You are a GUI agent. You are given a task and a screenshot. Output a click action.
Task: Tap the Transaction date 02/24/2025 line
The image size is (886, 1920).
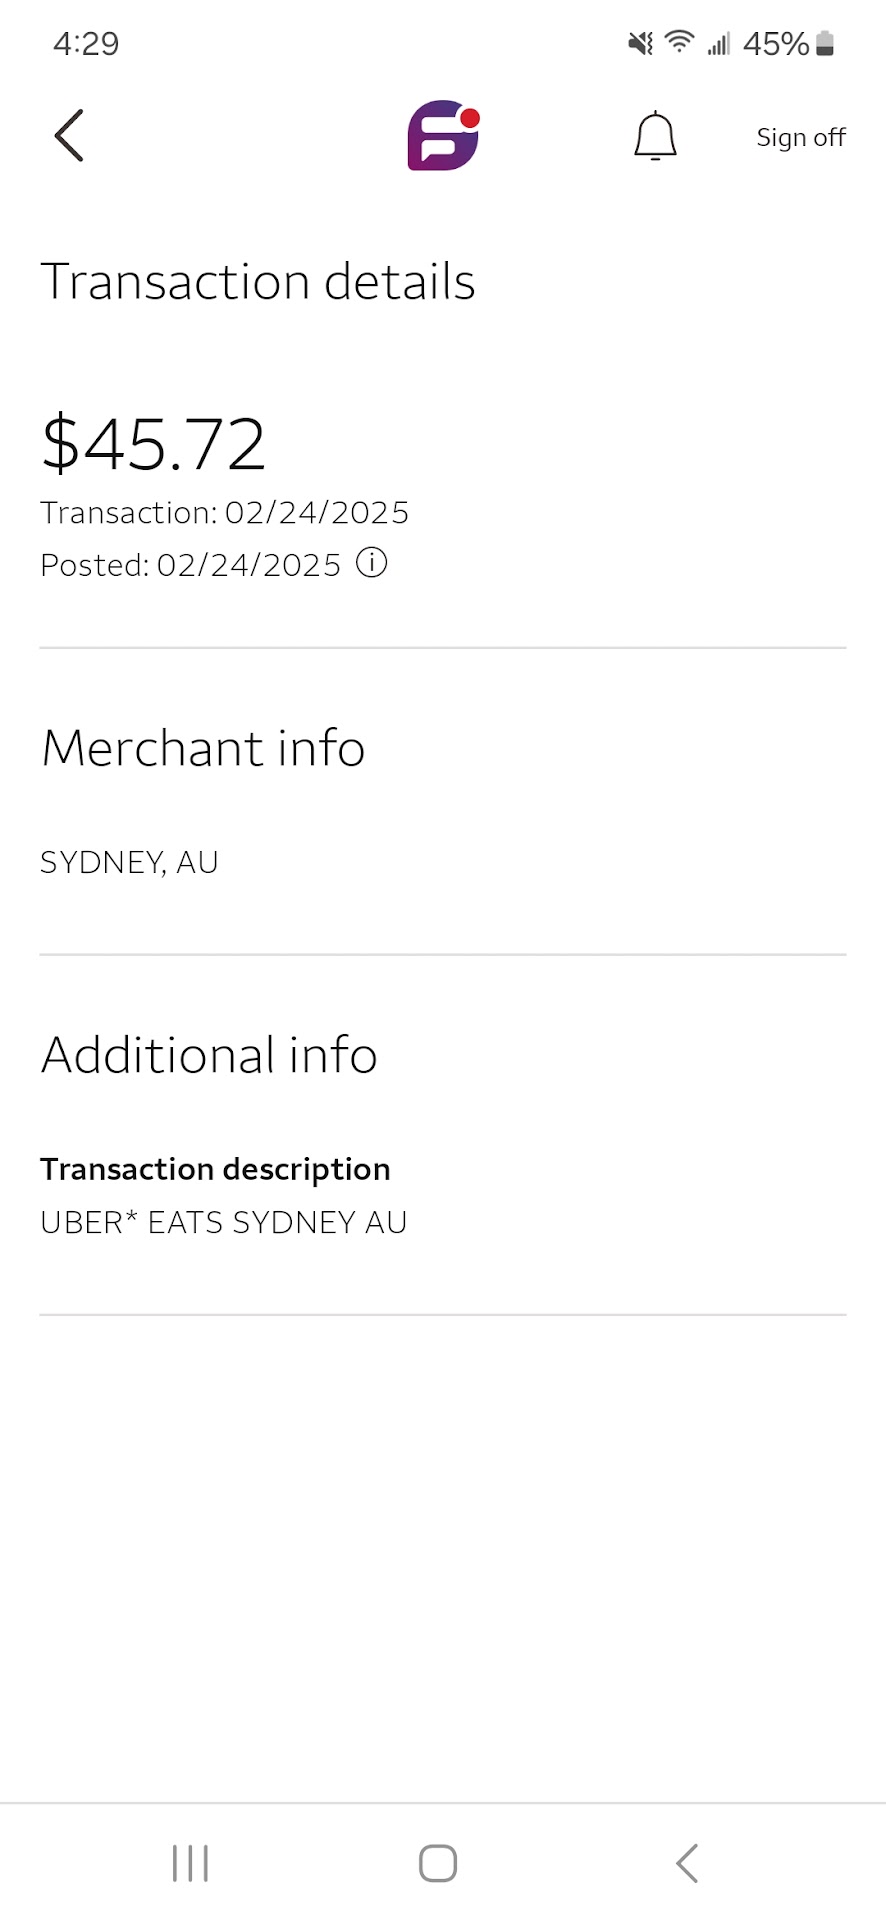(225, 513)
